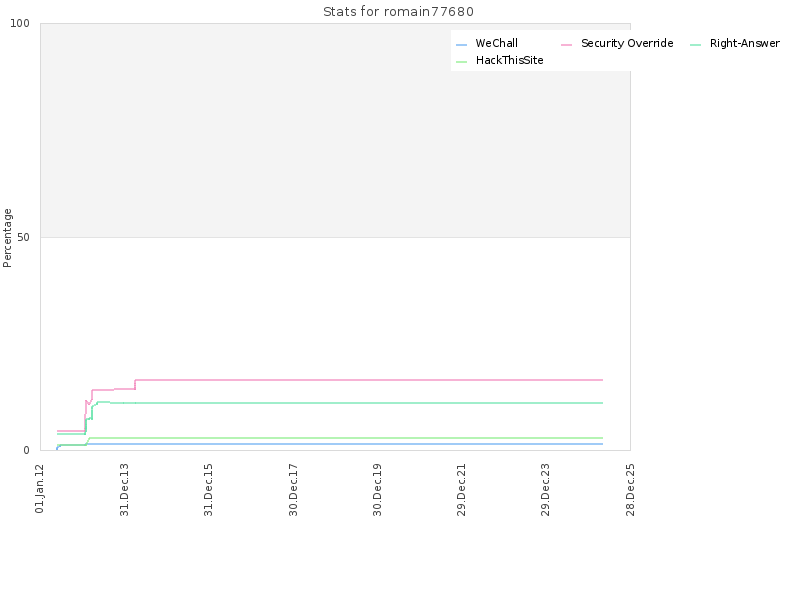This screenshot has height=600, width=800.
Task: Click the 28.Dec.25 x-axis date label
Action: click(x=630, y=490)
